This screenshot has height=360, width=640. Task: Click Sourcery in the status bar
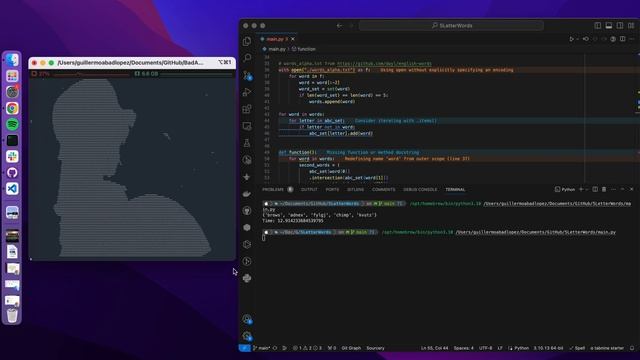[x=375, y=348]
